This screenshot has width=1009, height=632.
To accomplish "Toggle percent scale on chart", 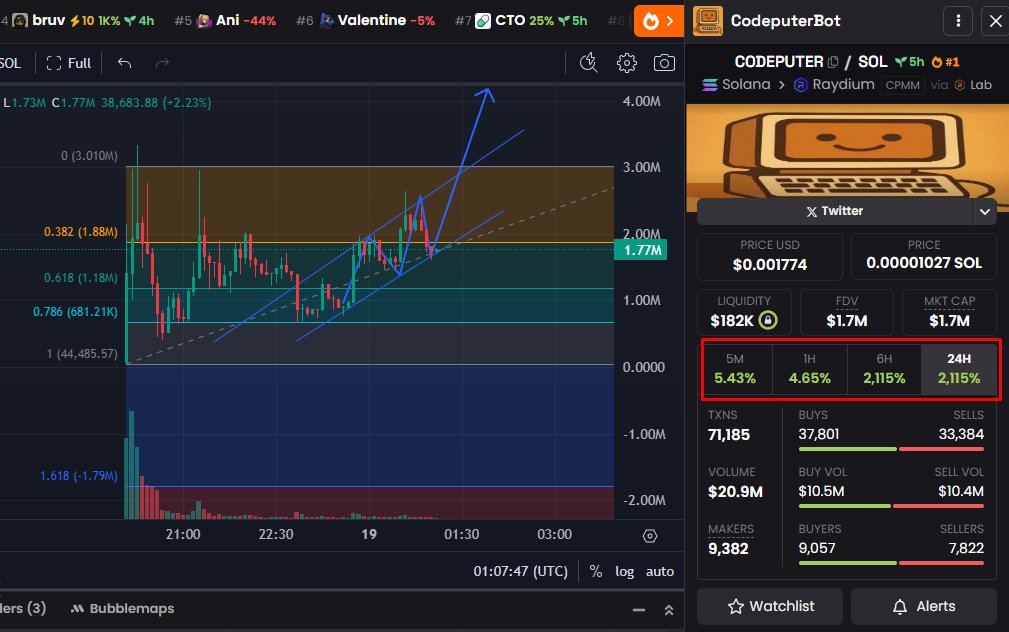I will [596, 572].
